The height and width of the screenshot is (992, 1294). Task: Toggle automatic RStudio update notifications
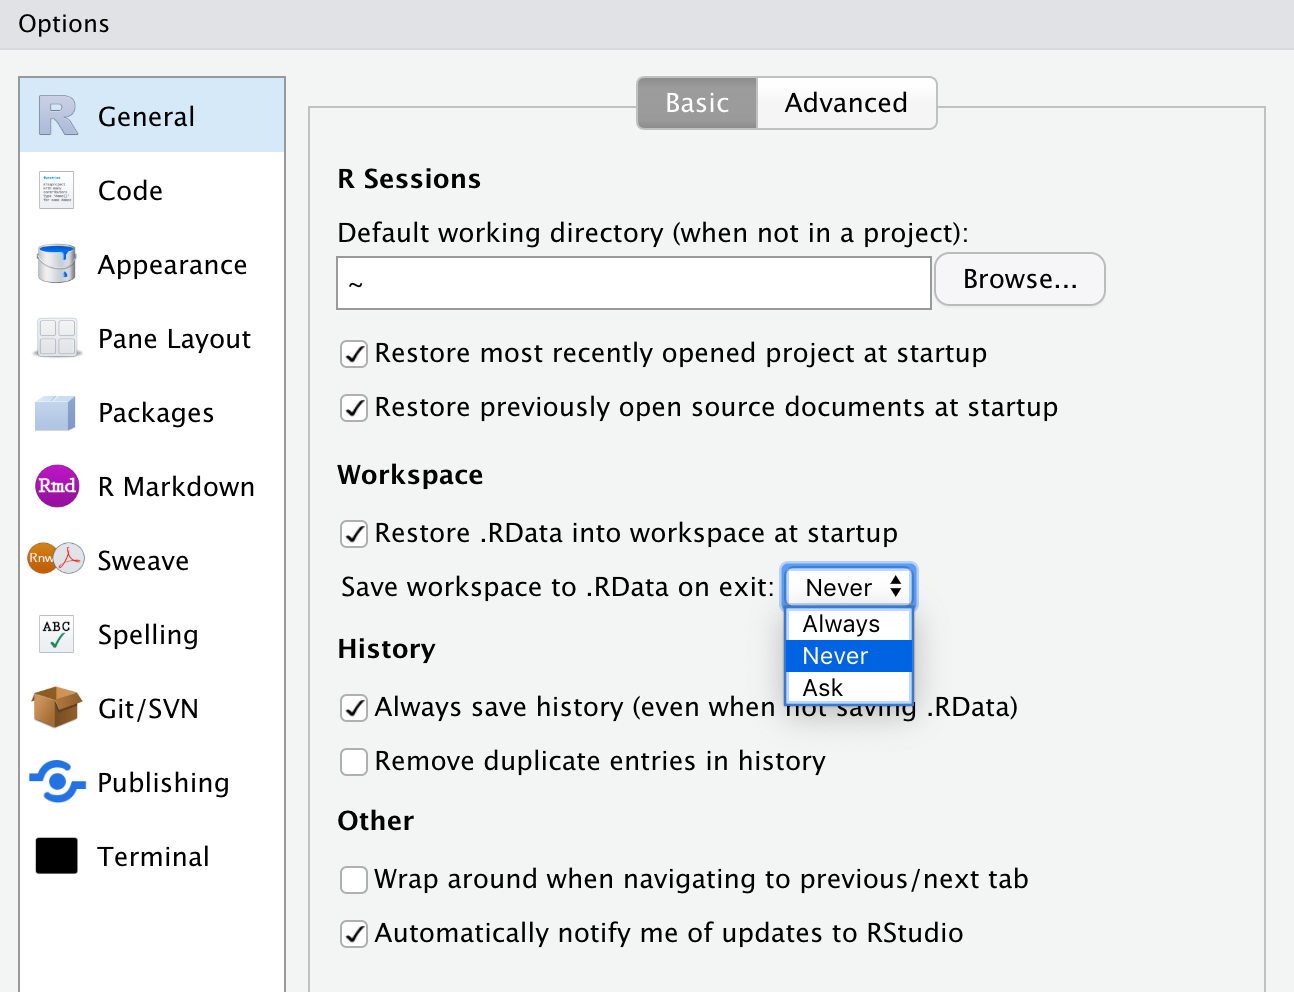point(354,934)
